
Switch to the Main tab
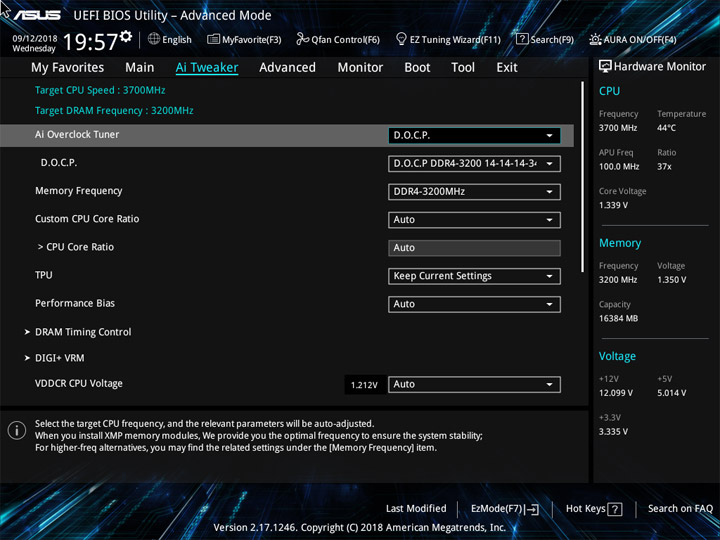[x=140, y=68]
